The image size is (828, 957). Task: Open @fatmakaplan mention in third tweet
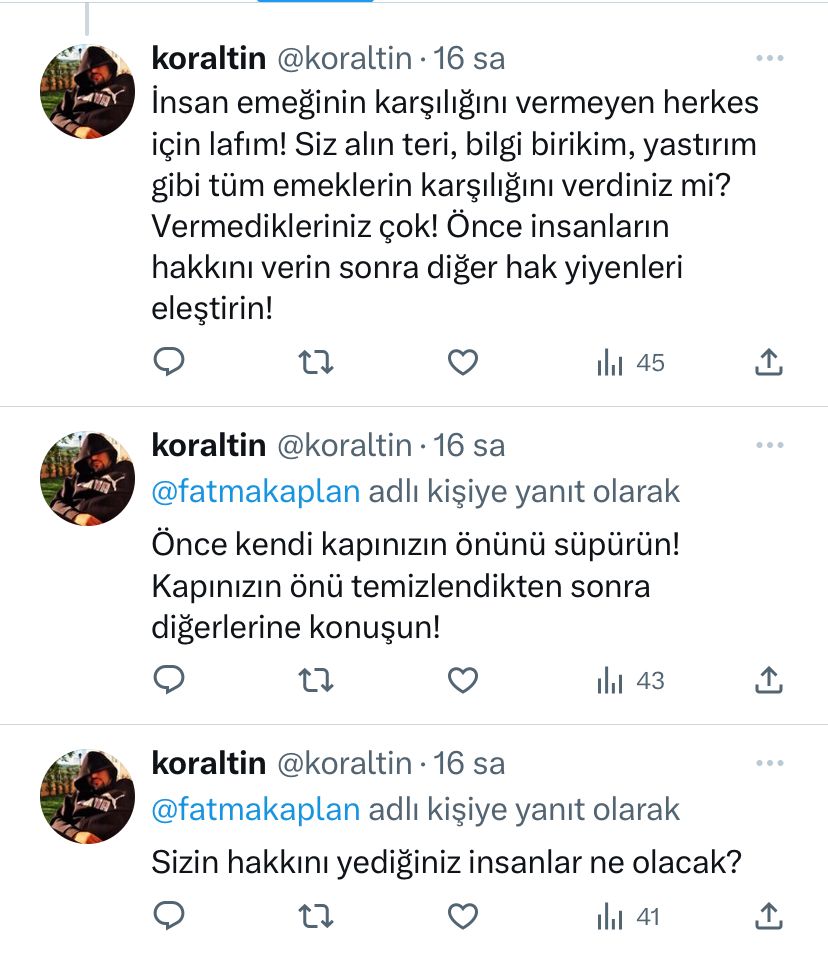(255, 809)
